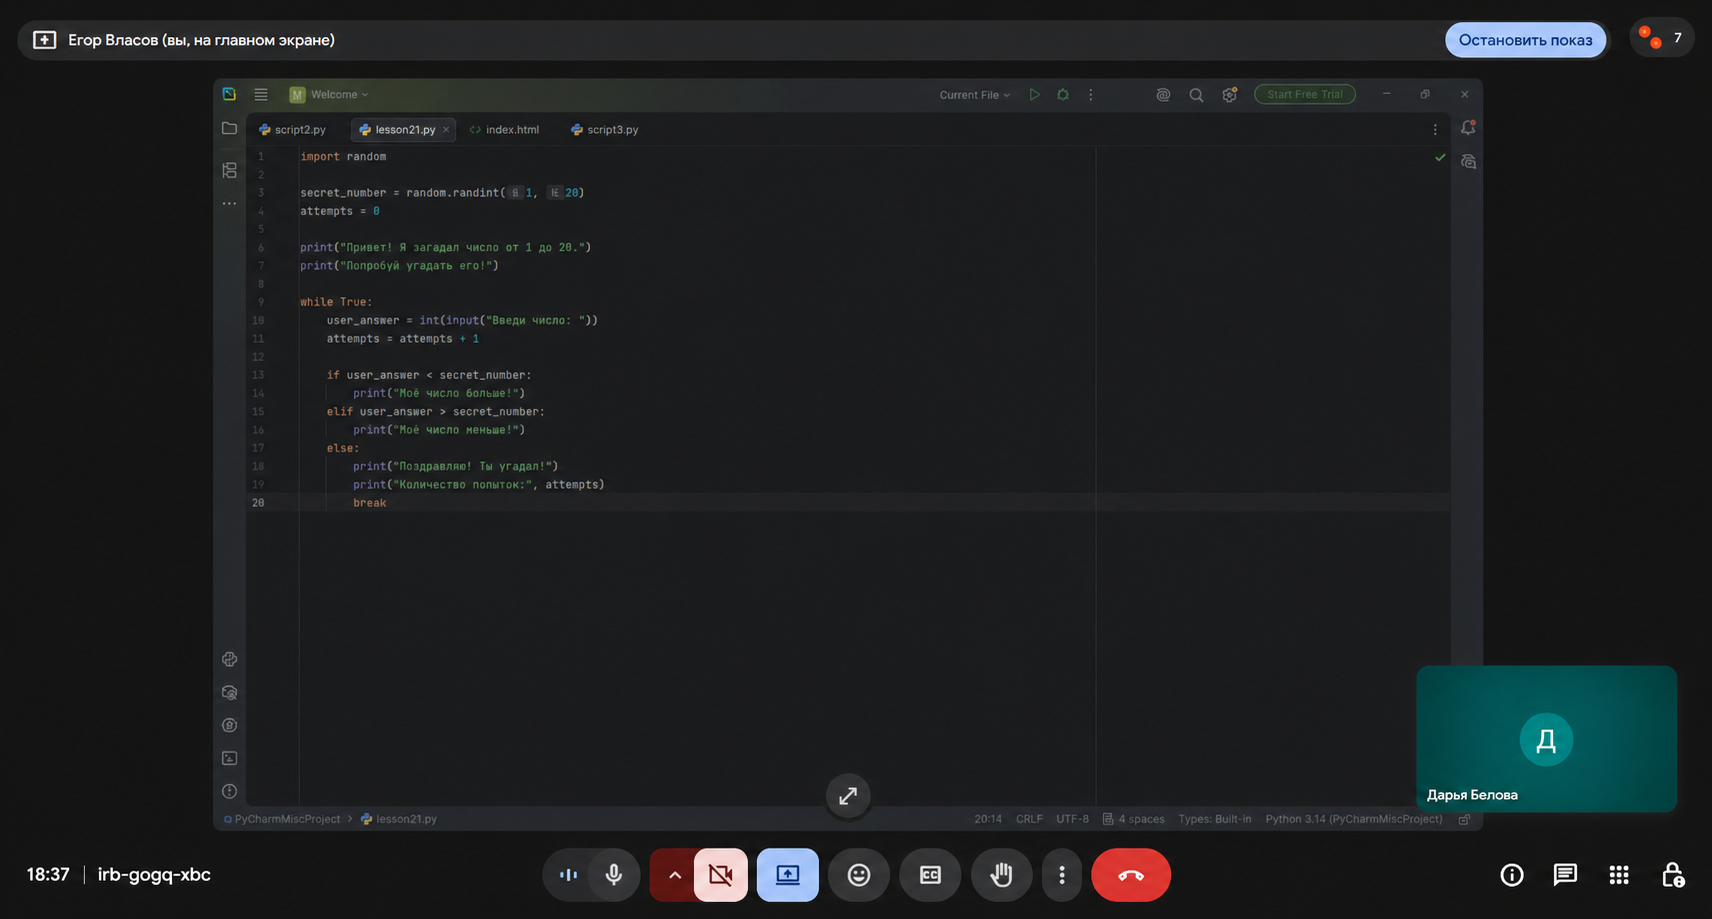
Task: Switch to the script3.py tab
Action: coord(605,129)
